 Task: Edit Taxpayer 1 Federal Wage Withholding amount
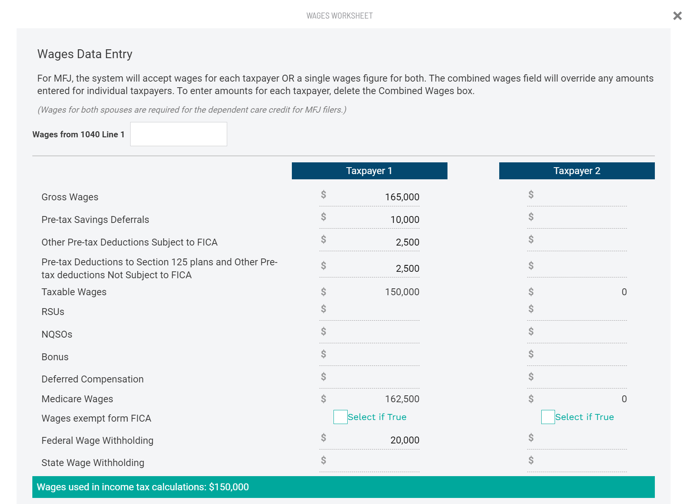point(369,440)
